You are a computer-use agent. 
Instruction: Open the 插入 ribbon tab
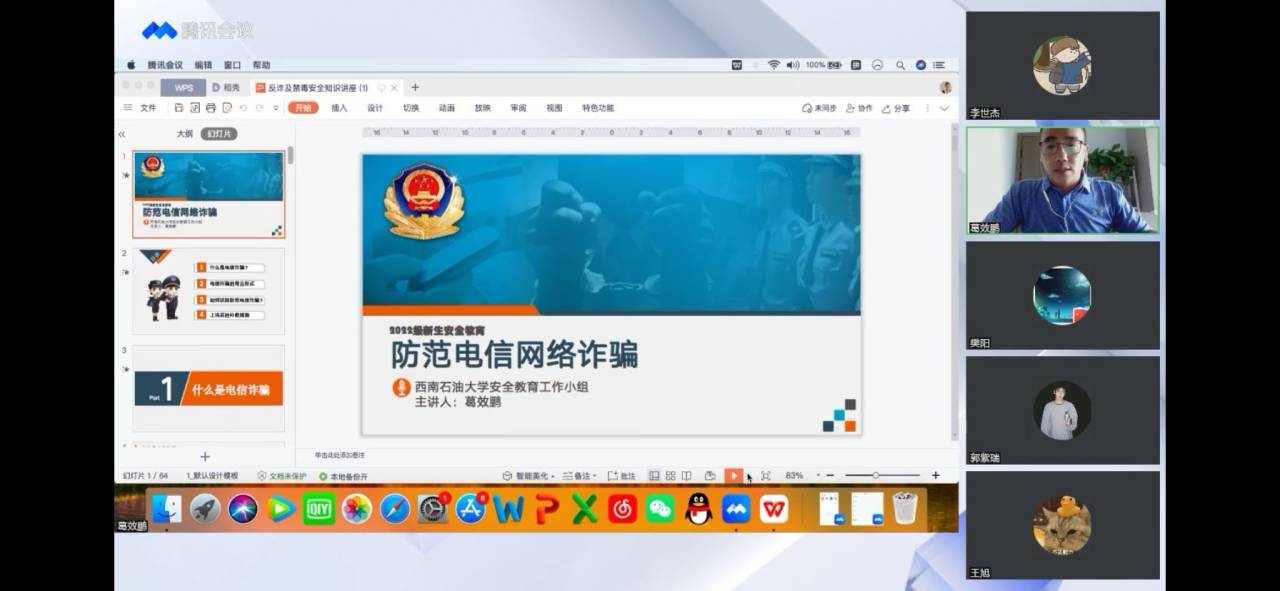(x=339, y=108)
